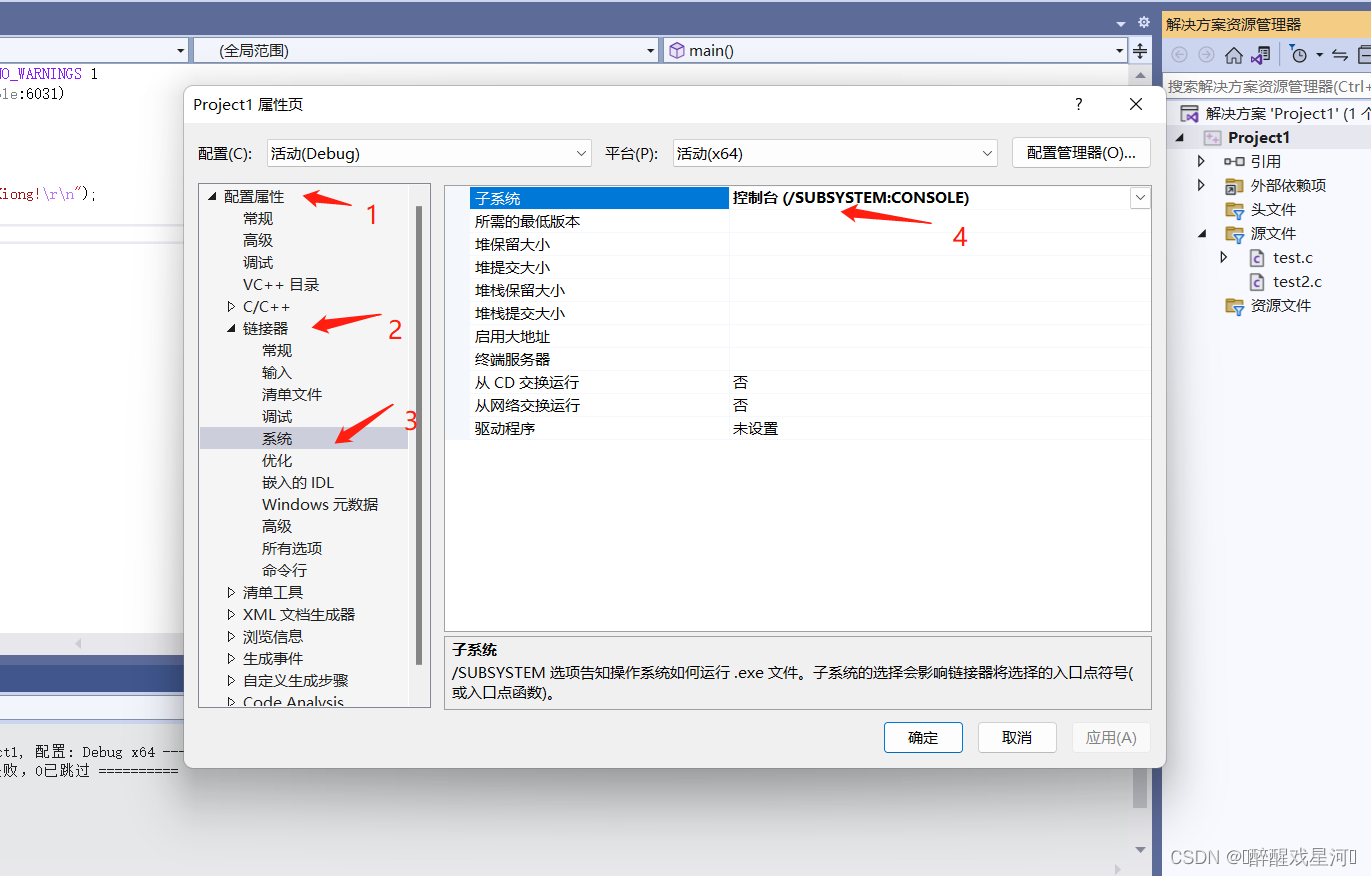Click the Pending Changes Filter clock icon

pos(1301,54)
